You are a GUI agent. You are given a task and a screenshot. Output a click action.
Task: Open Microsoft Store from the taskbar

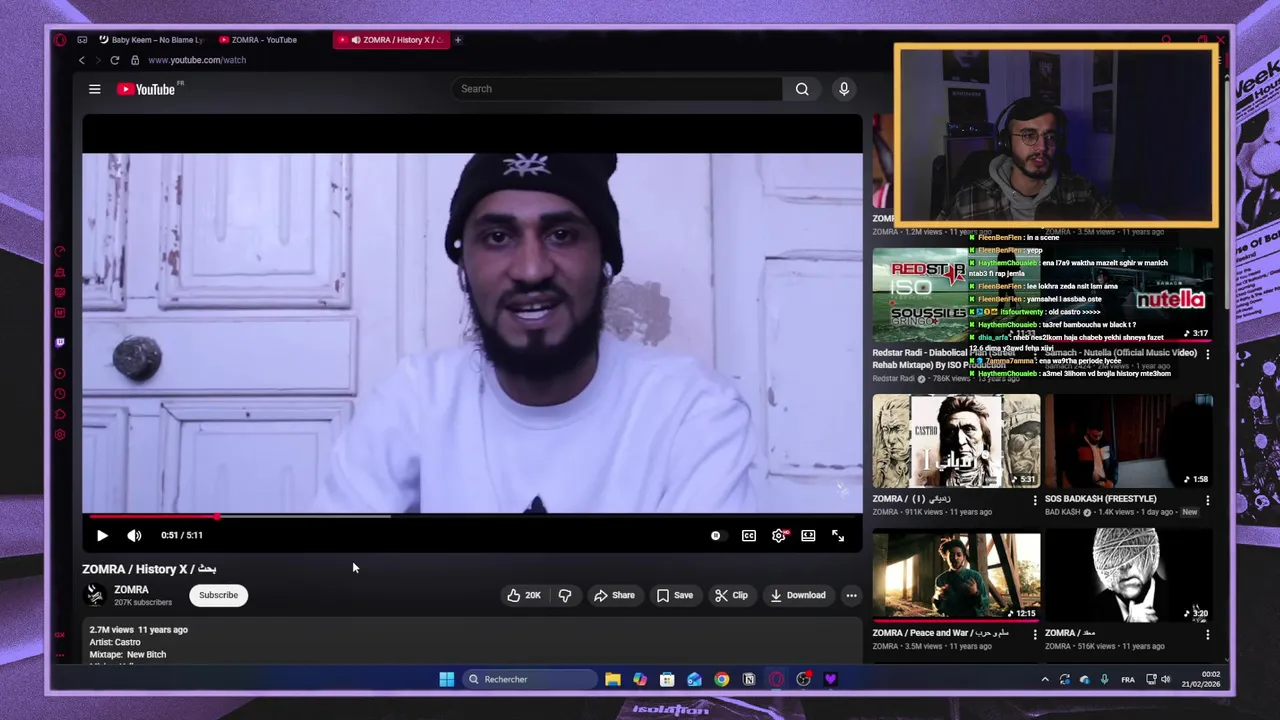pos(667,680)
